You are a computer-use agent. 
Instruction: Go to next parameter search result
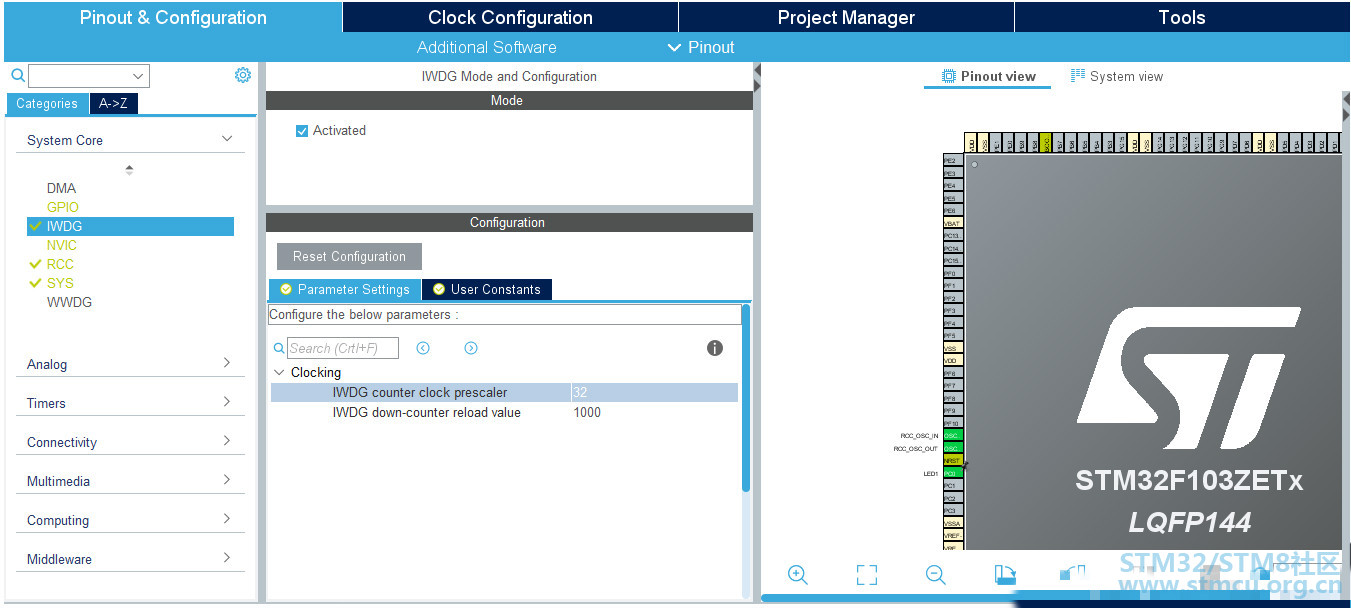471,348
